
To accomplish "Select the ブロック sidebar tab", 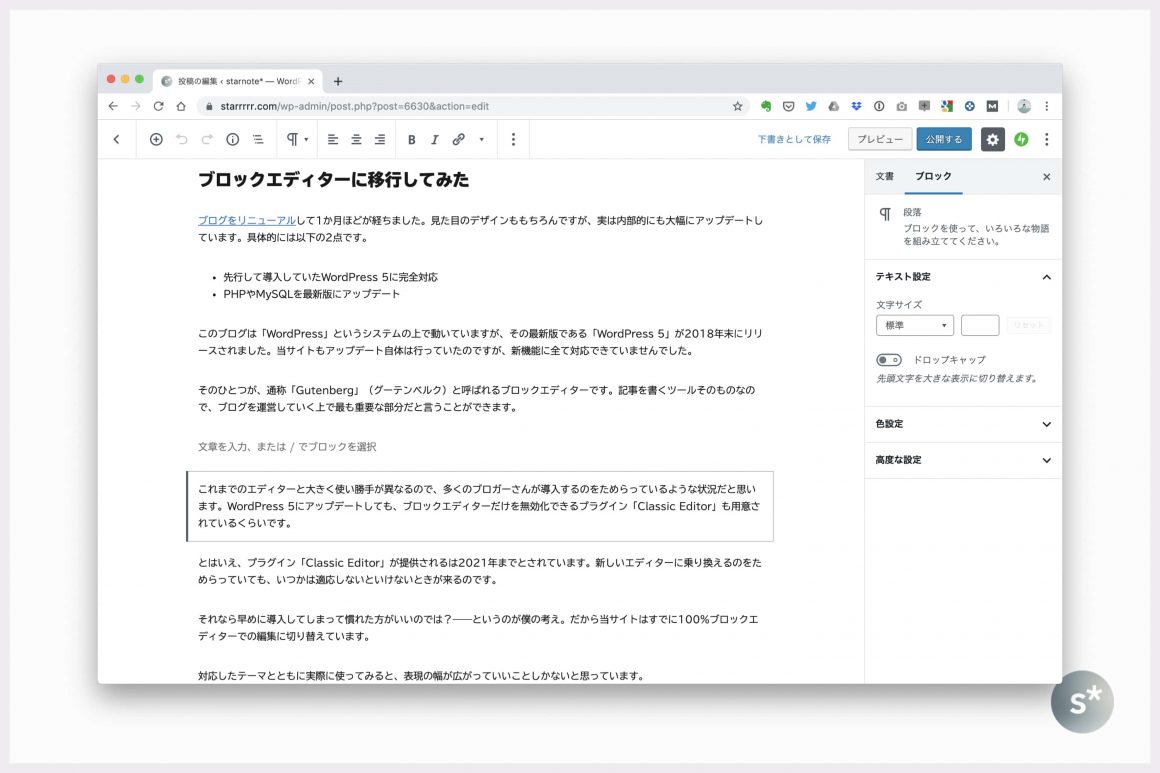I will [x=933, y=176].
